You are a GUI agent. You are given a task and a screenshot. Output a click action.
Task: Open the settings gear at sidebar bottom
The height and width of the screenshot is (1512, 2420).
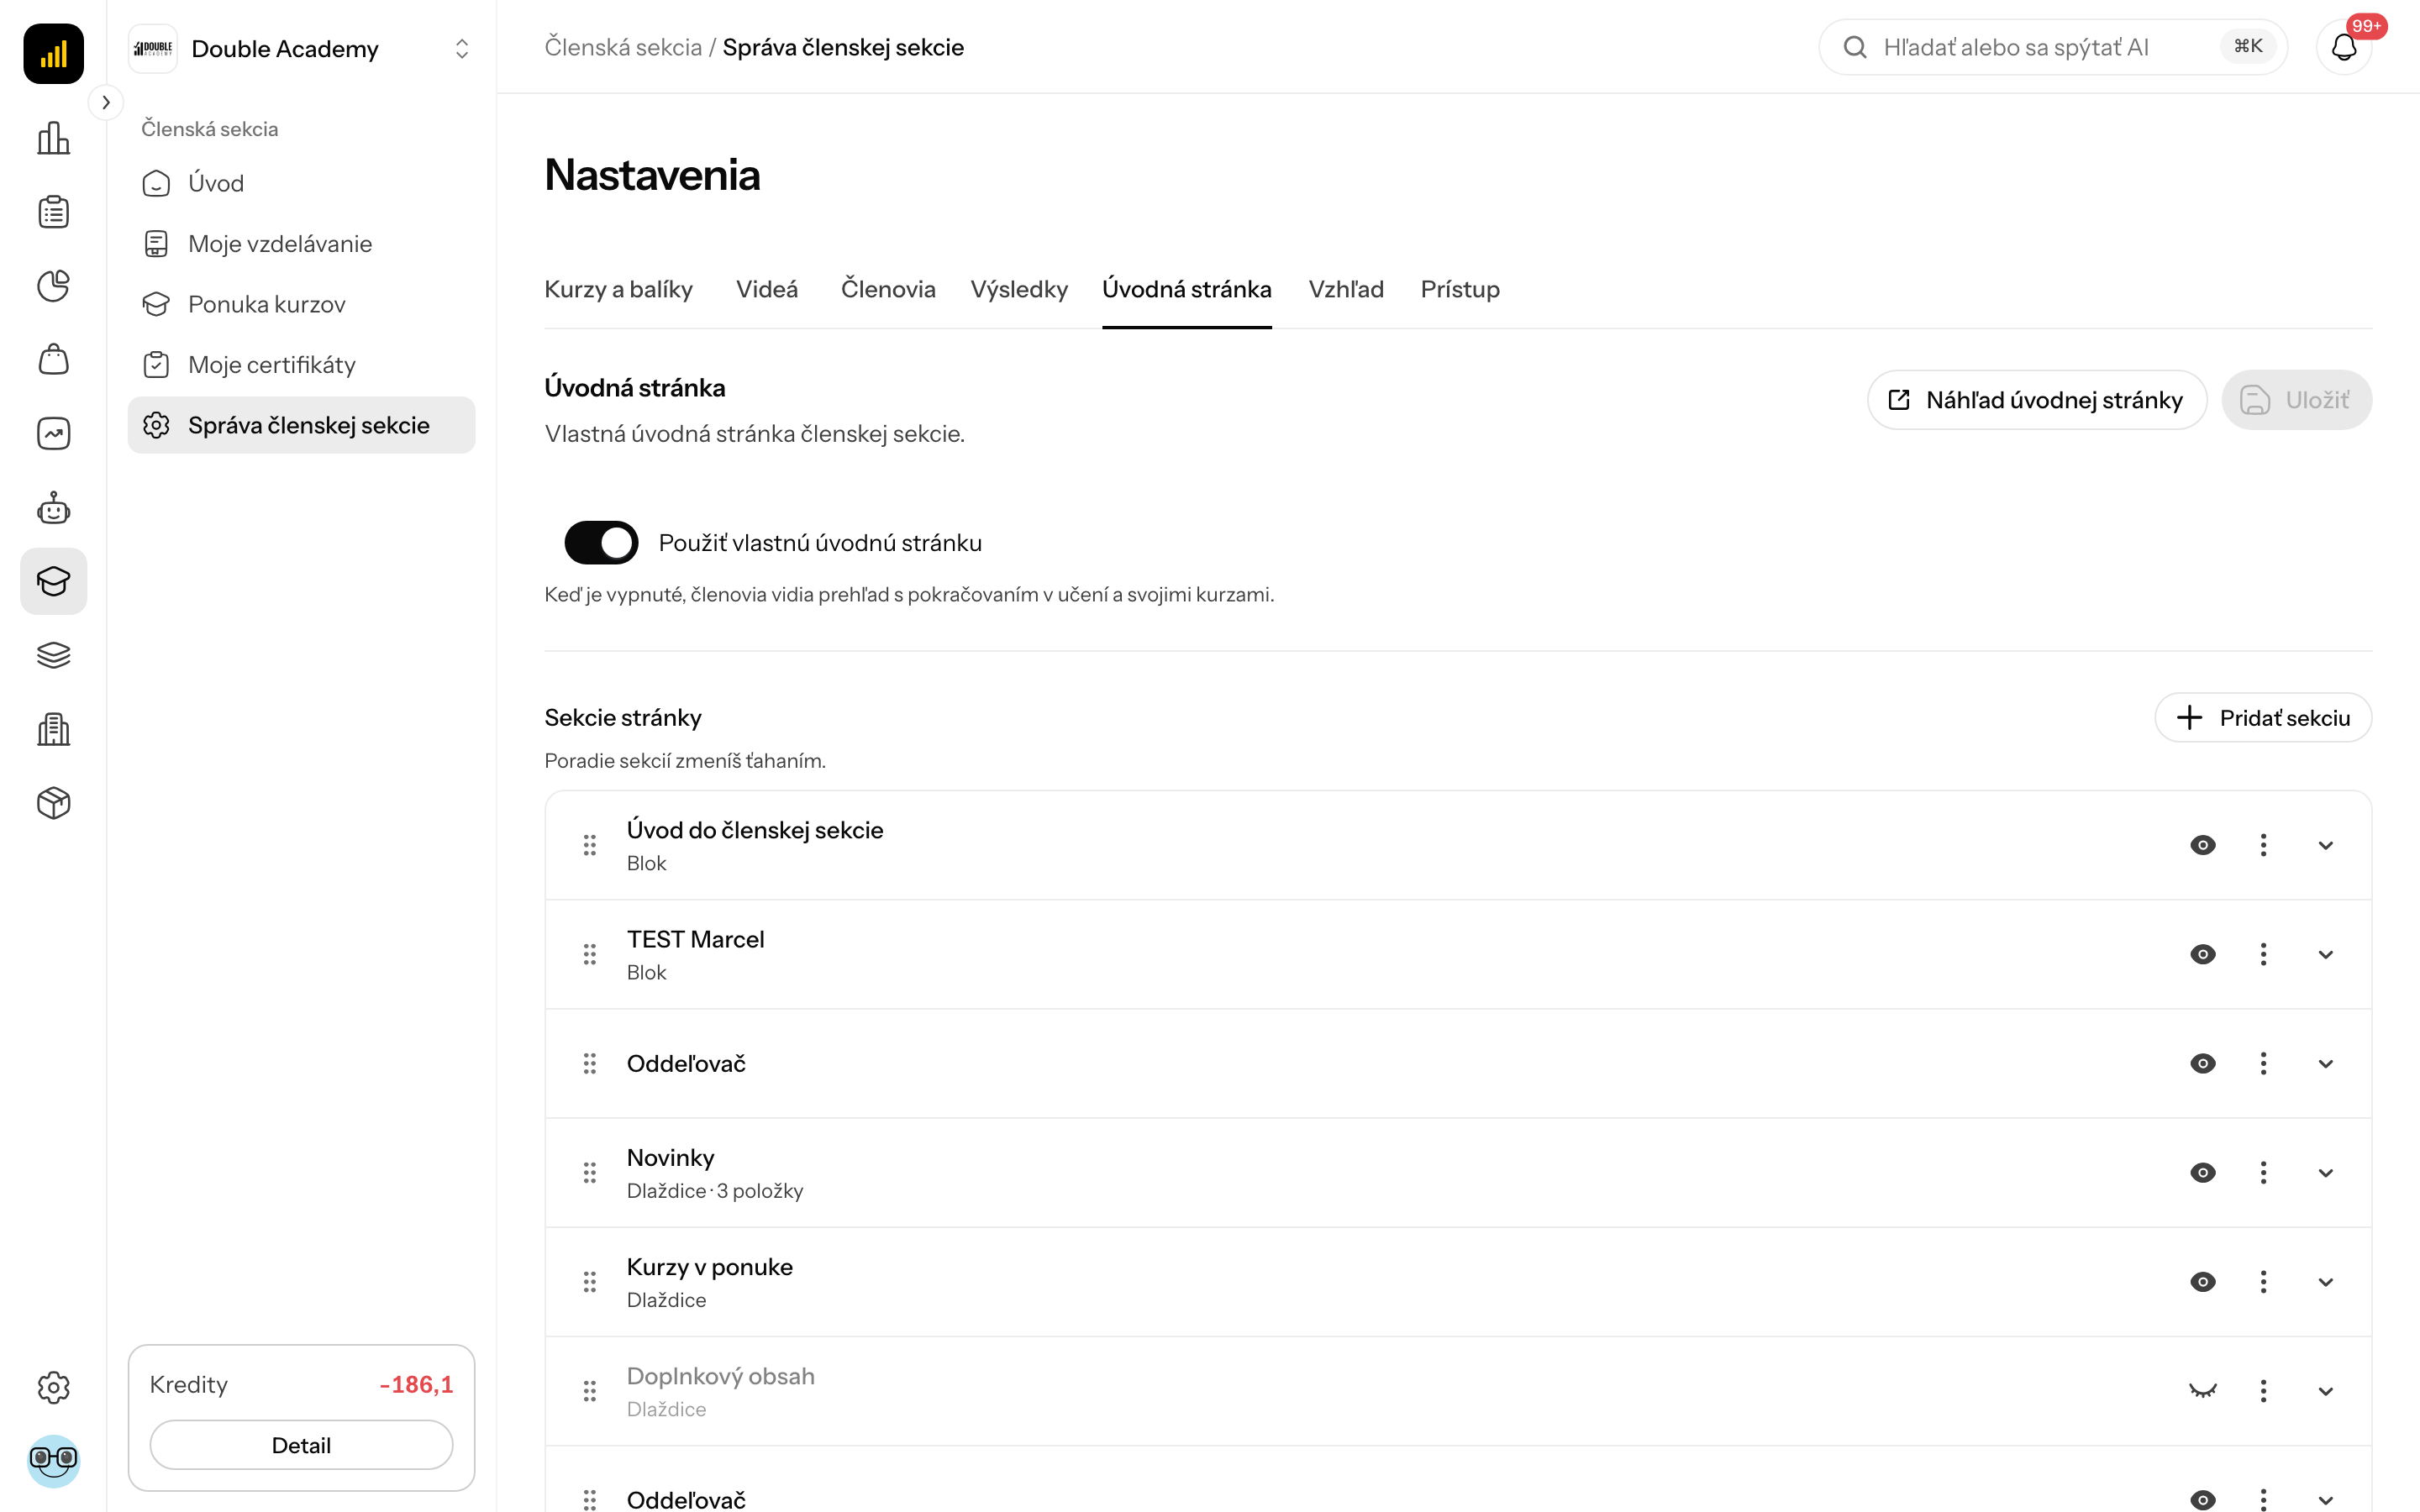(53, 1387)
